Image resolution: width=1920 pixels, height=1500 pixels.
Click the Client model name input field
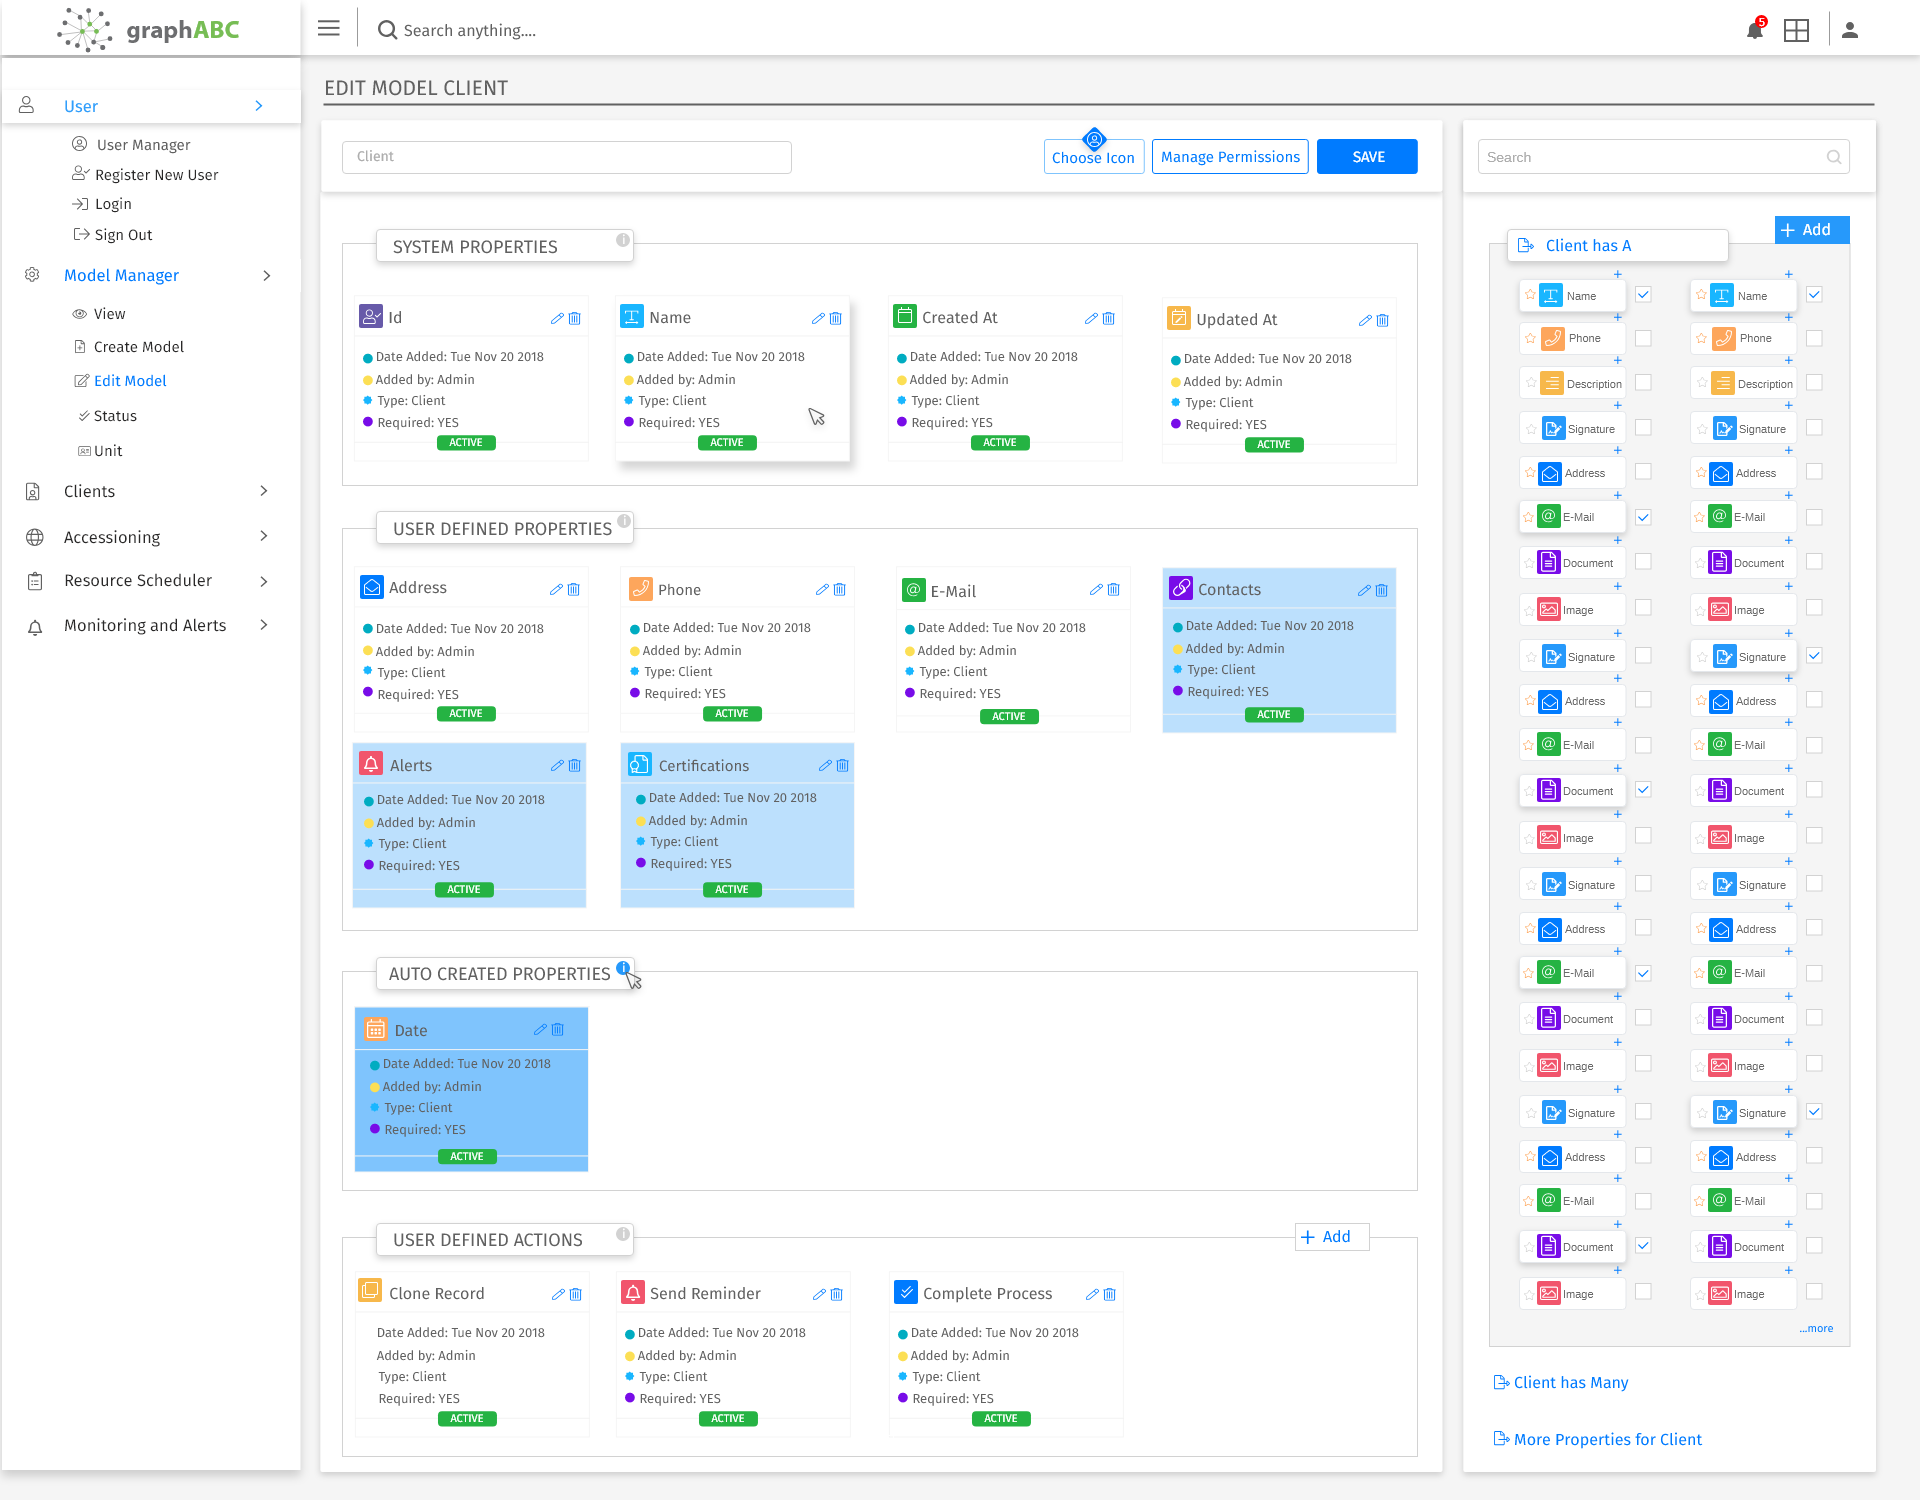tap(566, 157)
